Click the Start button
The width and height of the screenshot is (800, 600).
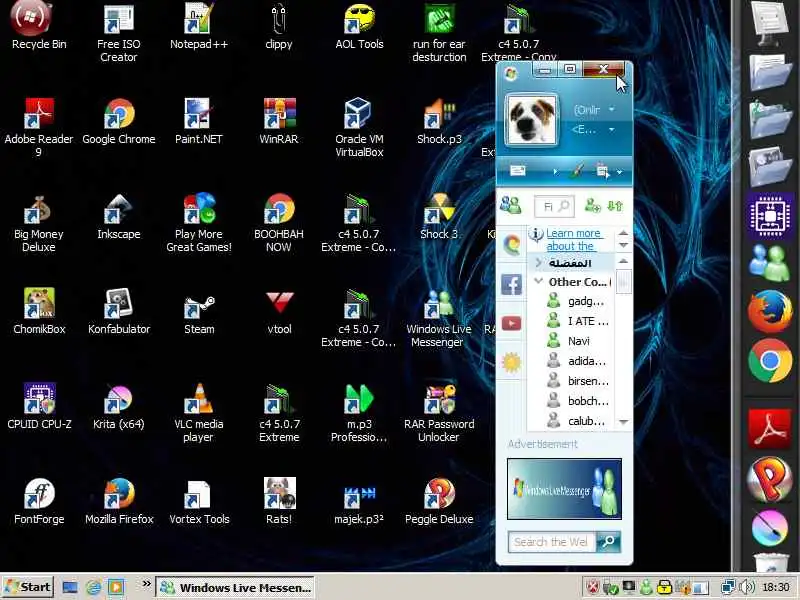click(28, 587)
